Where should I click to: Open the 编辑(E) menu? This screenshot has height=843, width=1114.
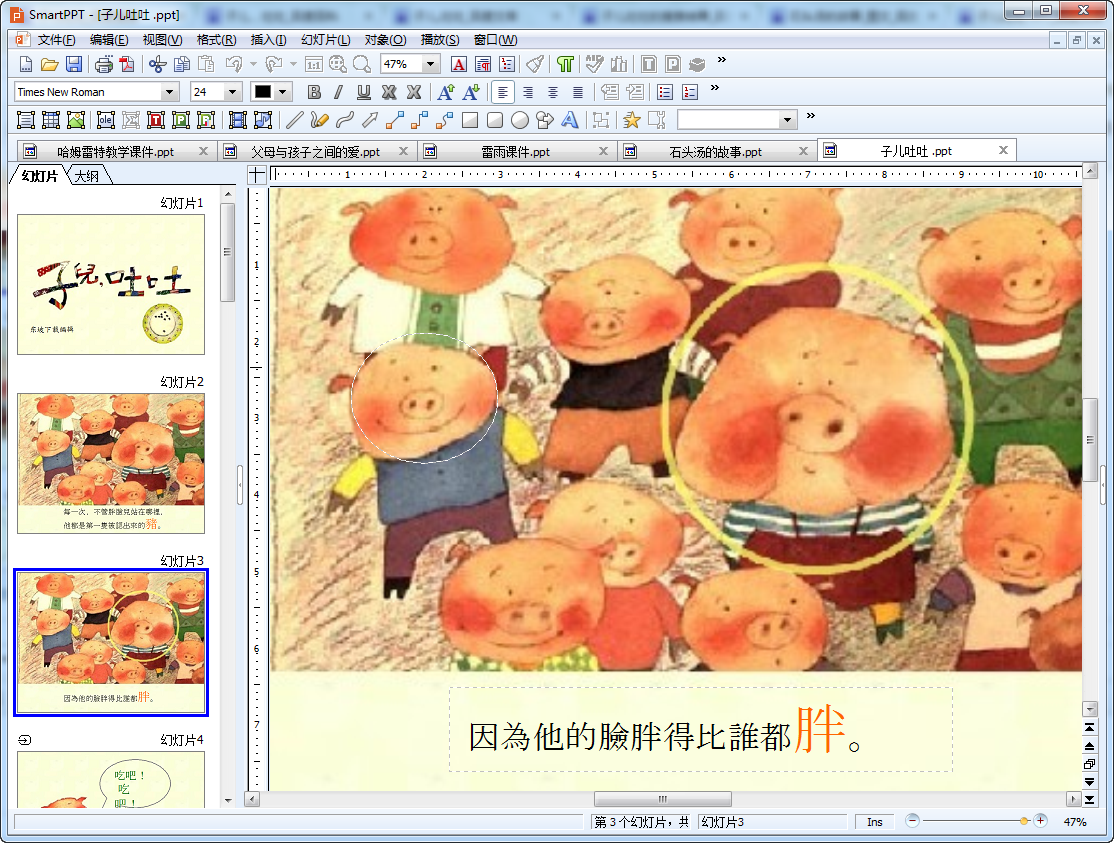[x=109, y=40]
